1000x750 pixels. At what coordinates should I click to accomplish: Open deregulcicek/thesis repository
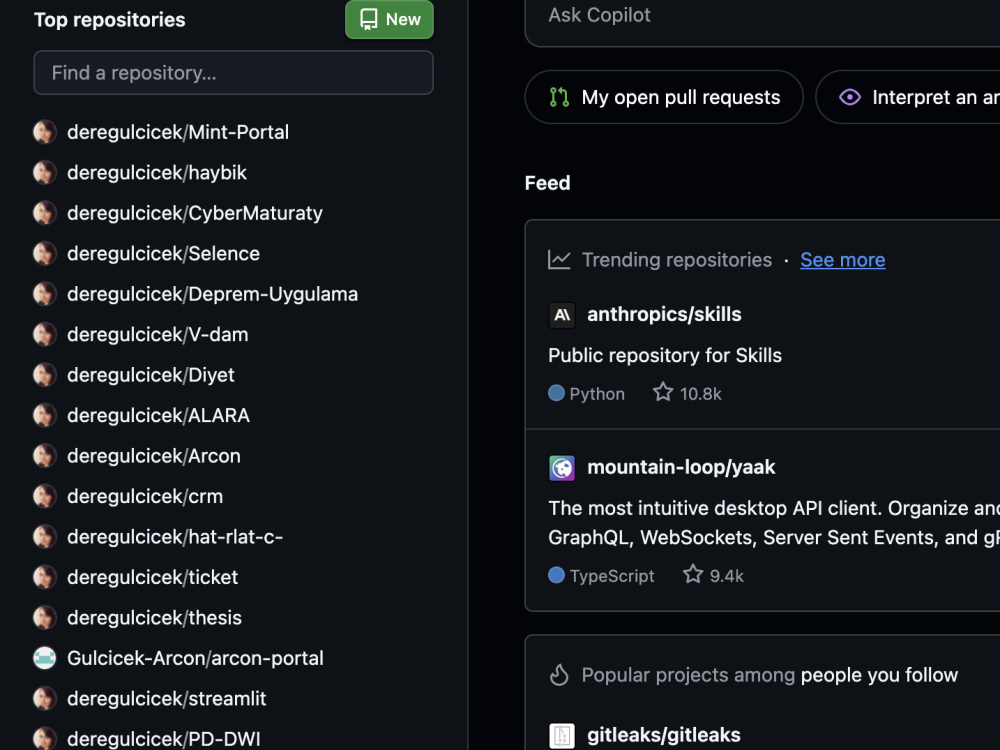click(x=154, y=618)
